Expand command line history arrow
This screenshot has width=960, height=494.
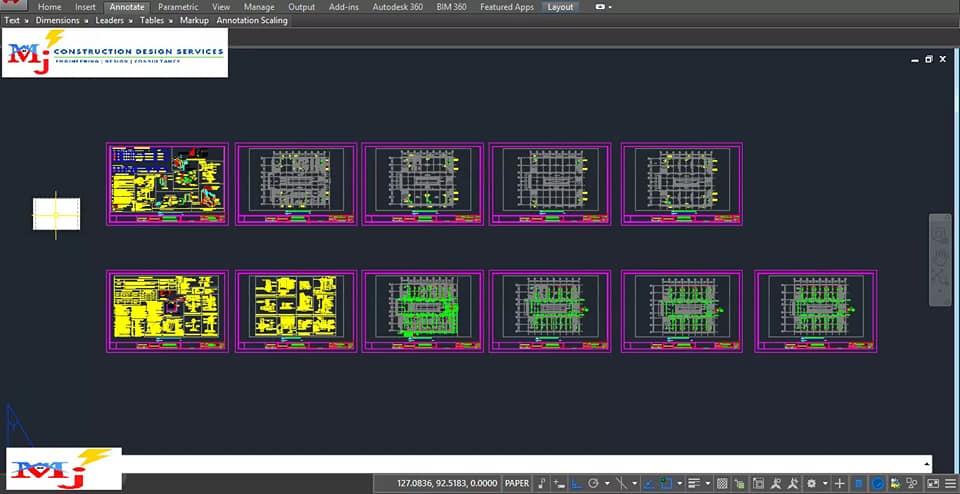pos(928,463)
